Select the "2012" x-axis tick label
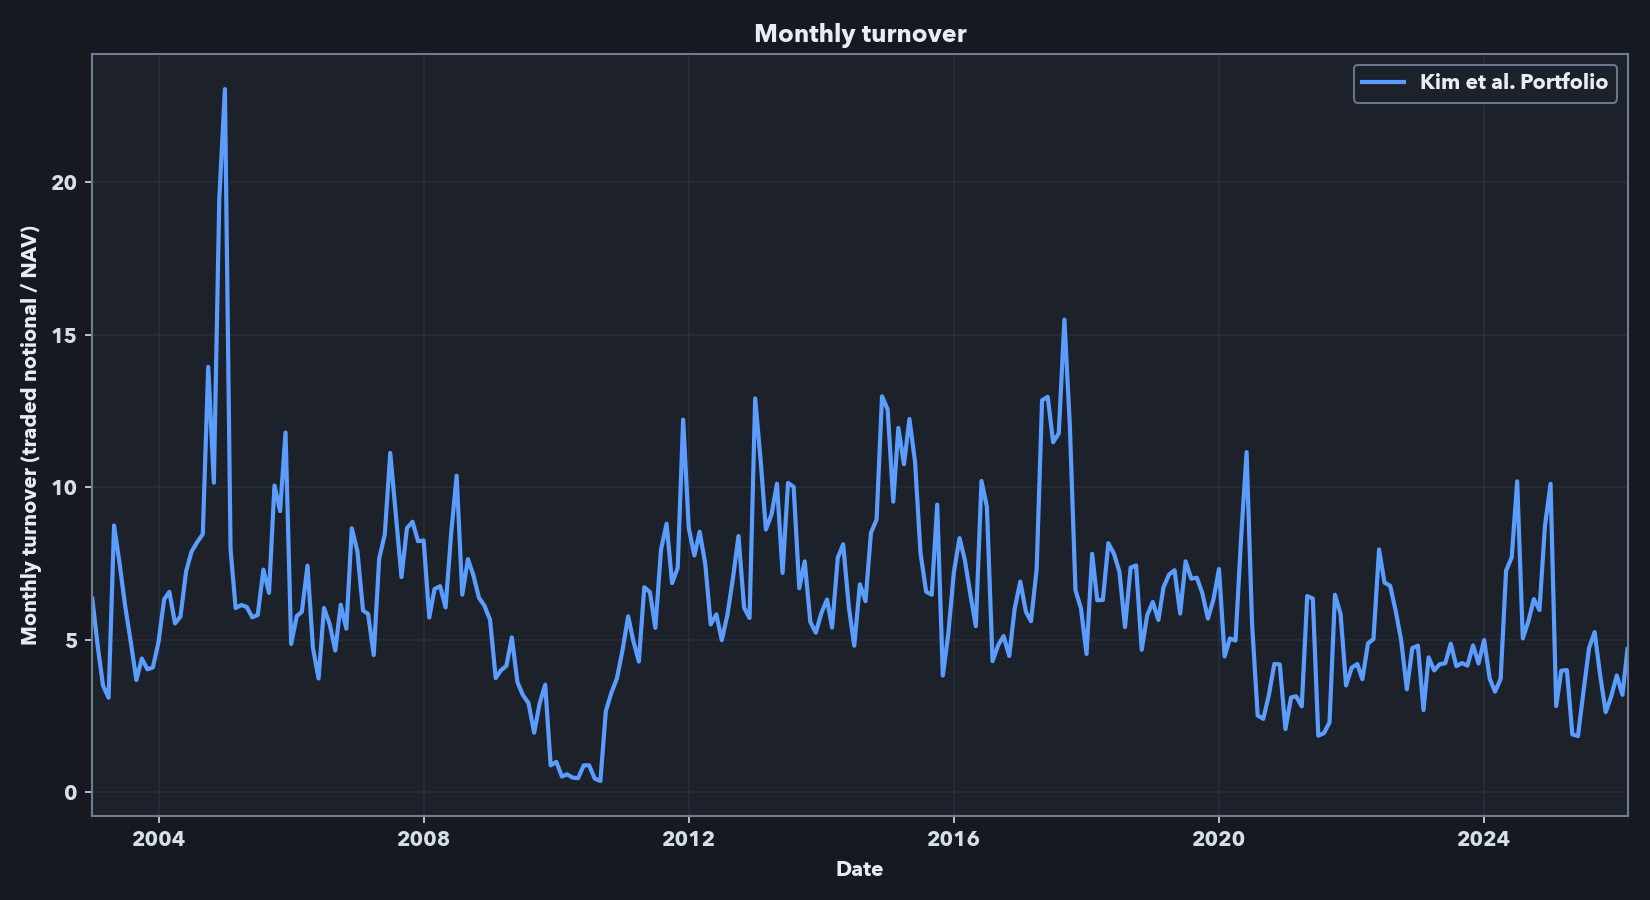1650x900 pixels. pyautogui.click(x=689, y=838)
